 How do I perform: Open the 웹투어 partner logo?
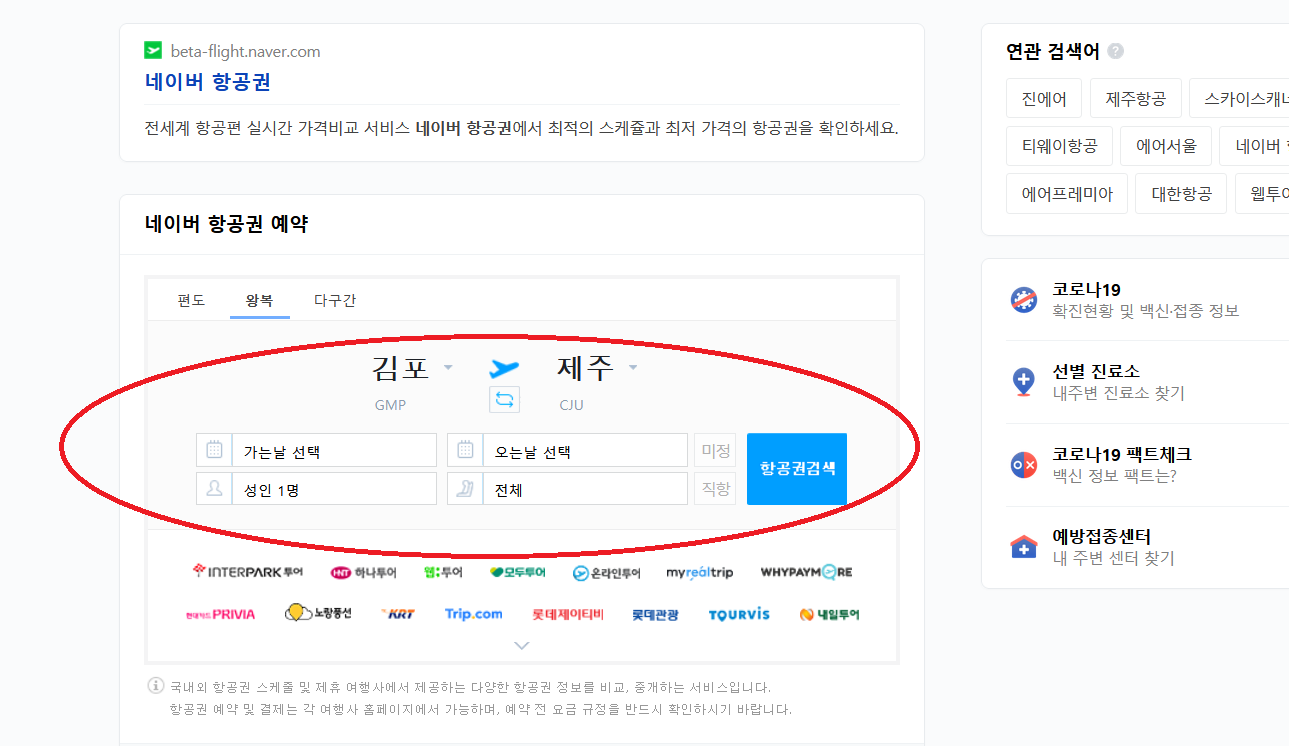[x=443, y=572]
